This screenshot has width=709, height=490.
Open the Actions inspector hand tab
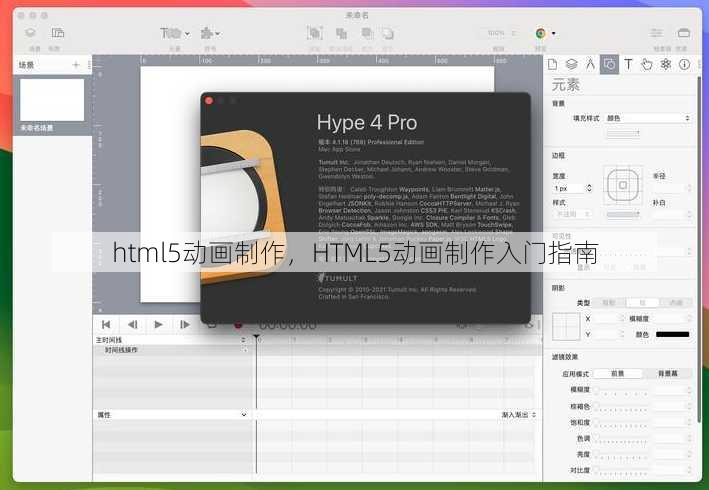point(647,64)
